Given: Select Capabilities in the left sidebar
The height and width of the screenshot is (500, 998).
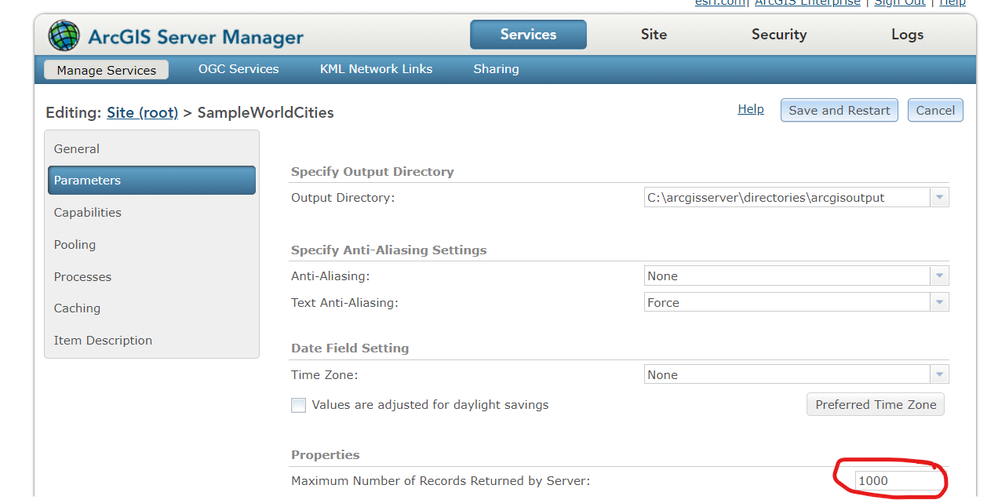Looking at the screenshot, I should pyautogui.click(x=88, y=212).
